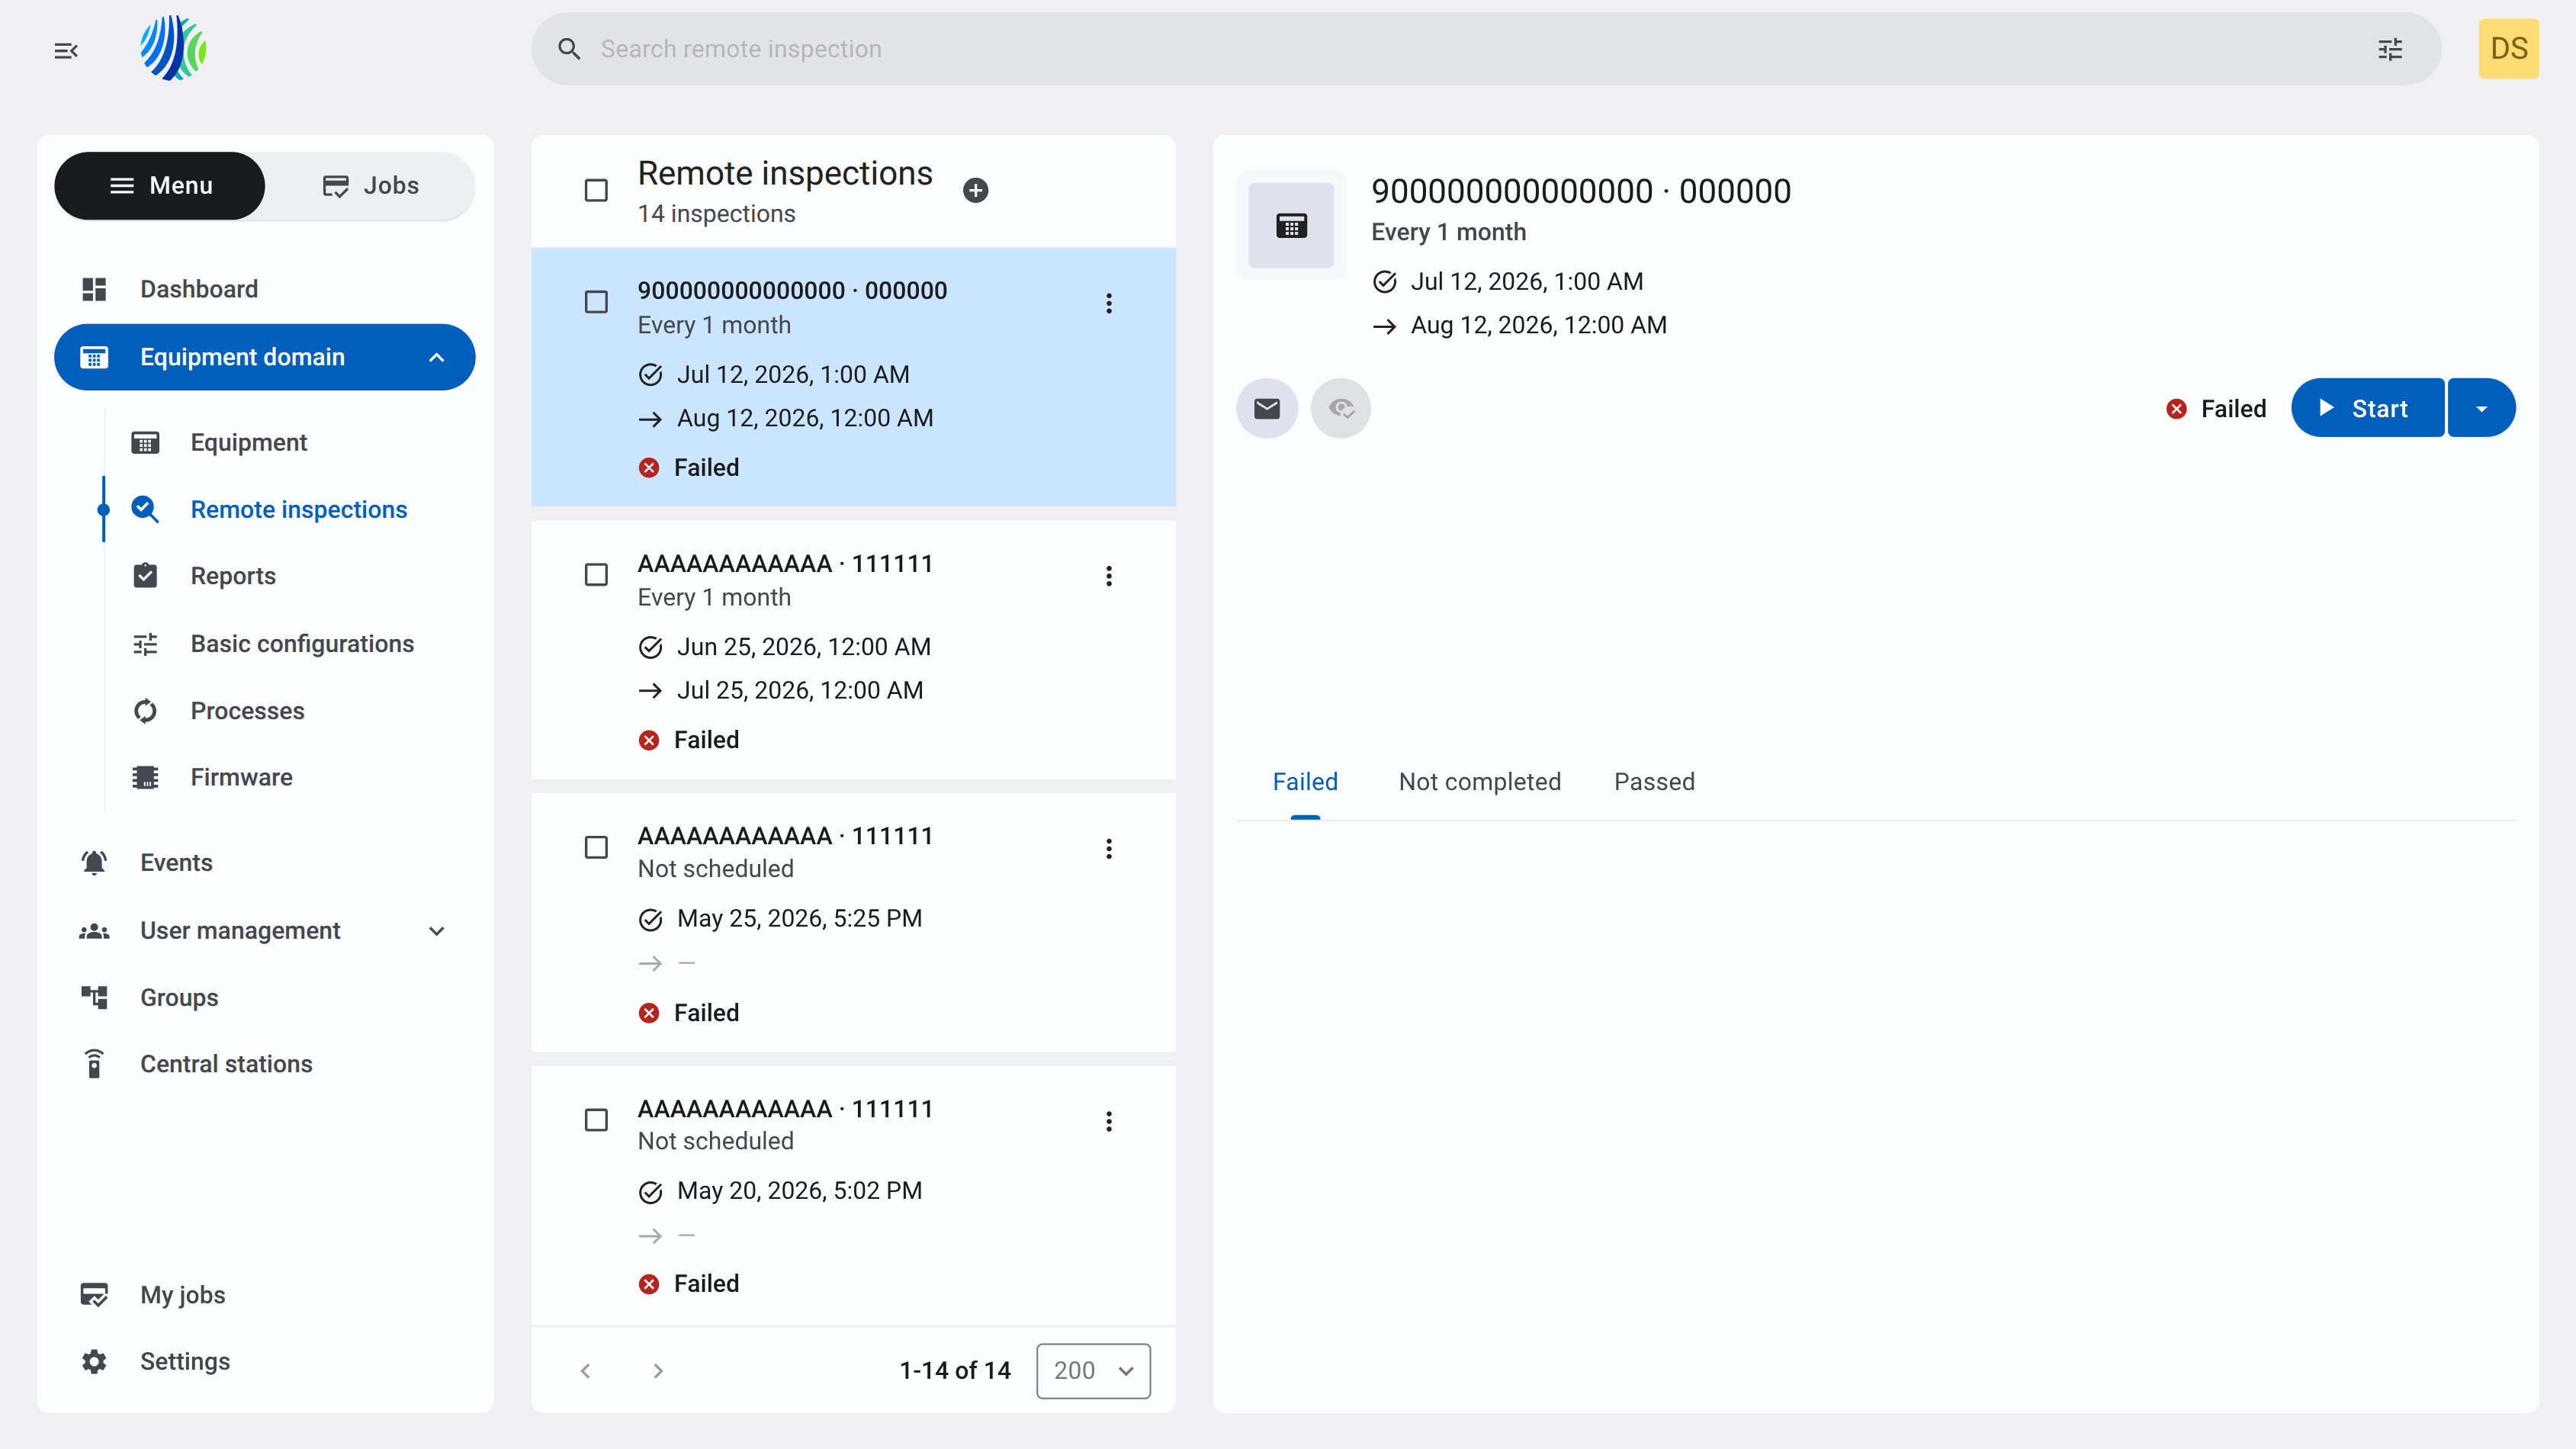Select the Not completed tab

coord(1480,782)
